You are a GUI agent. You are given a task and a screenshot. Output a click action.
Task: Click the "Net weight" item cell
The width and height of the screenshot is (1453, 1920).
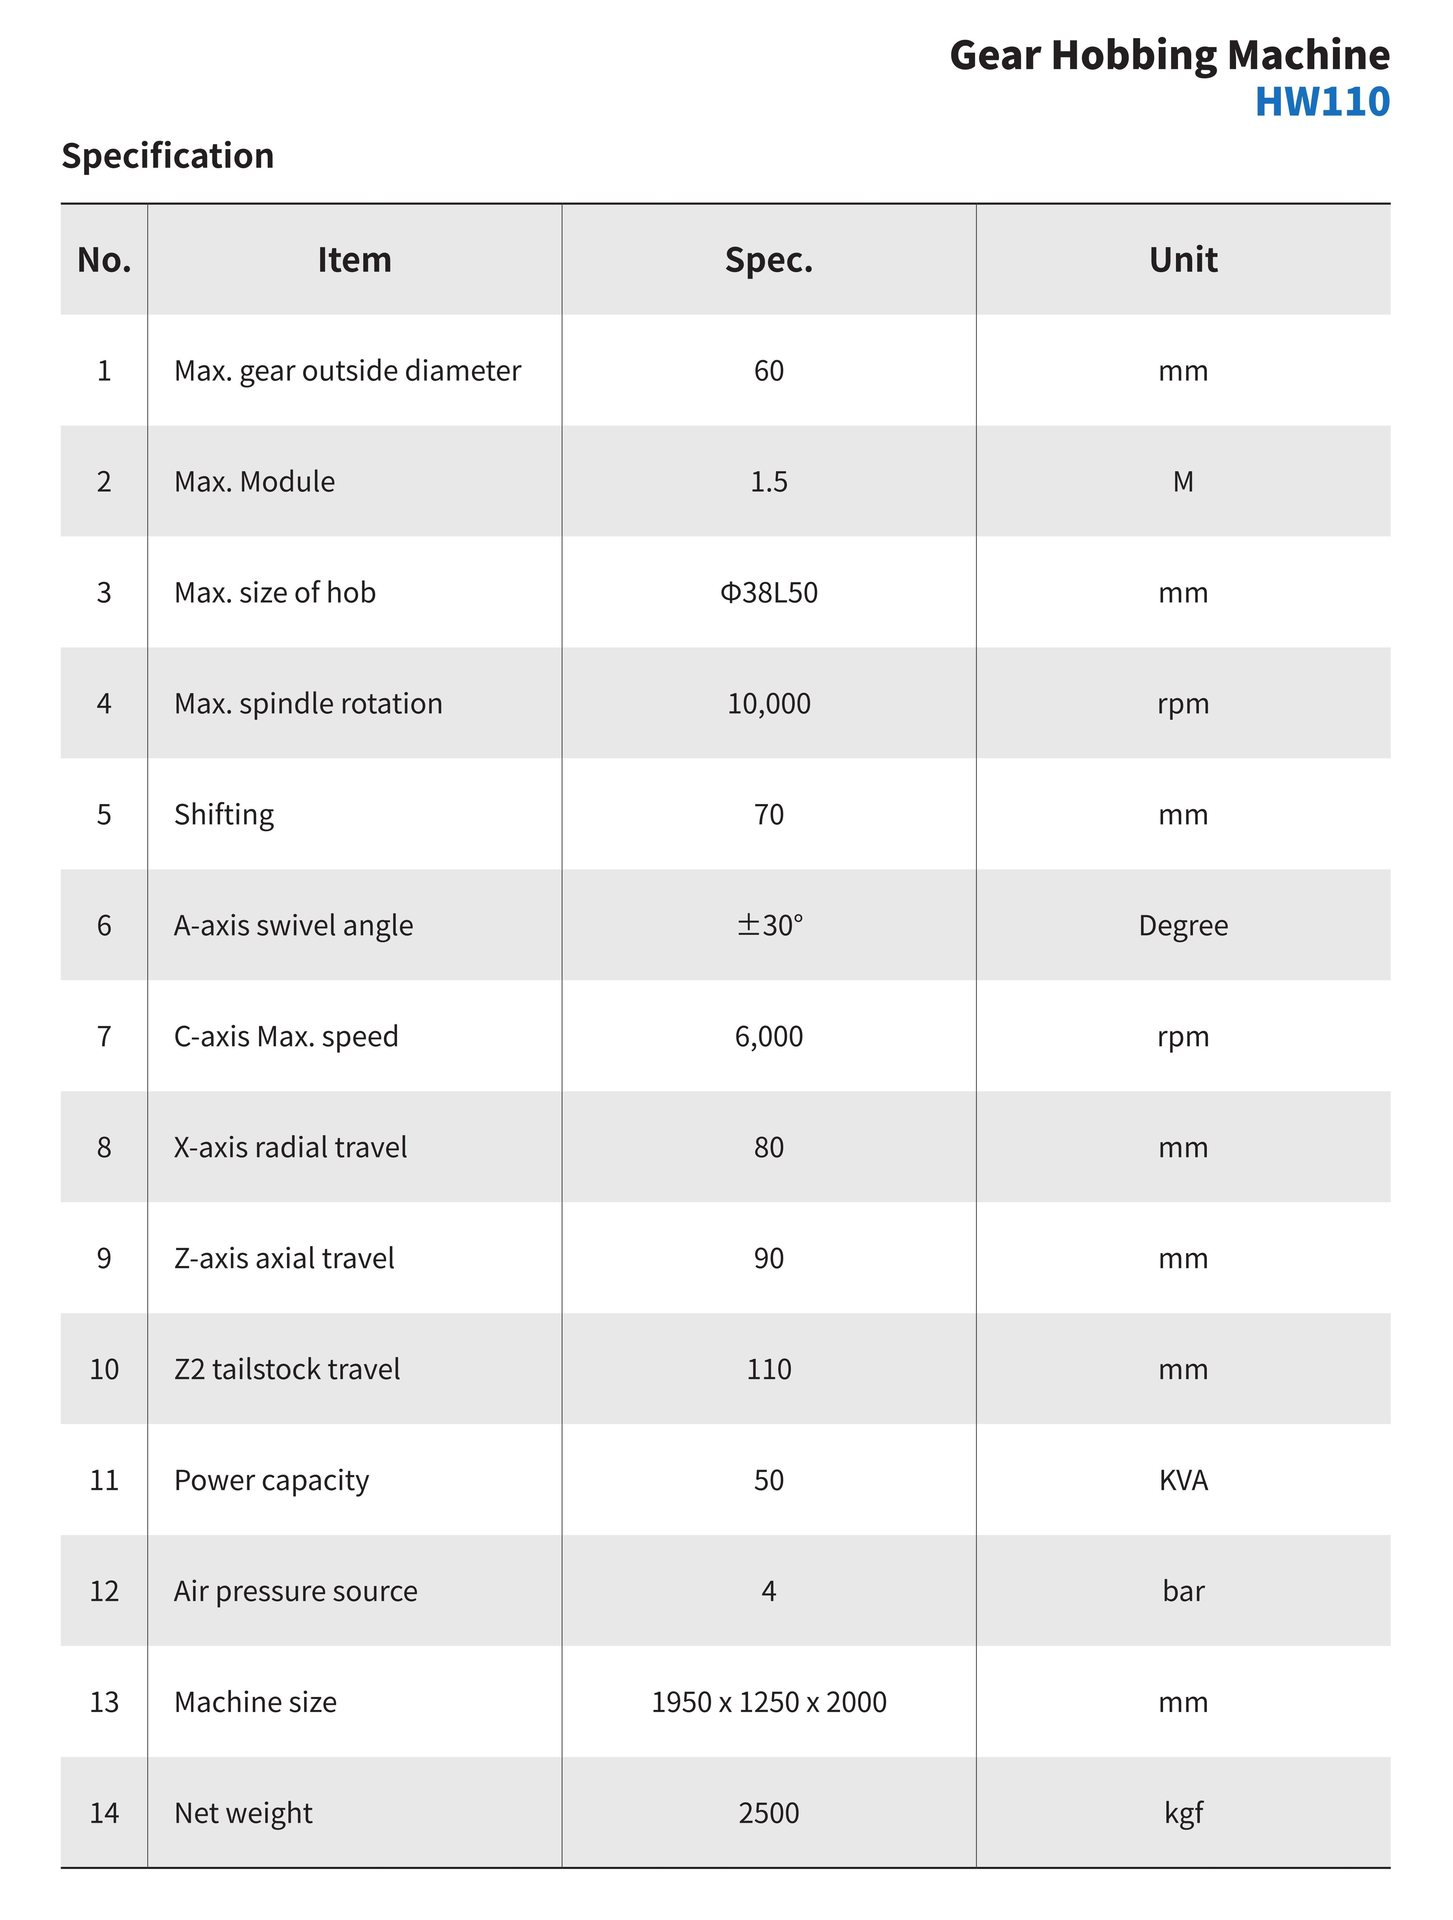click(243, 1813)
